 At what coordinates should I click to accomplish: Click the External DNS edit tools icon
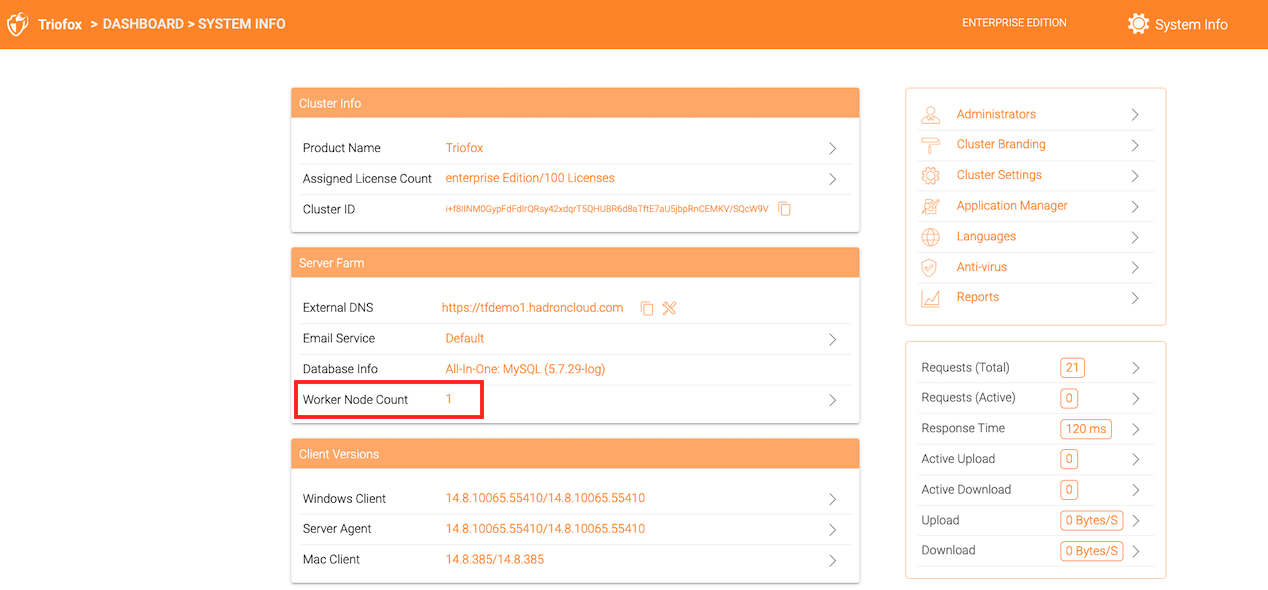(x=670, y=308)
